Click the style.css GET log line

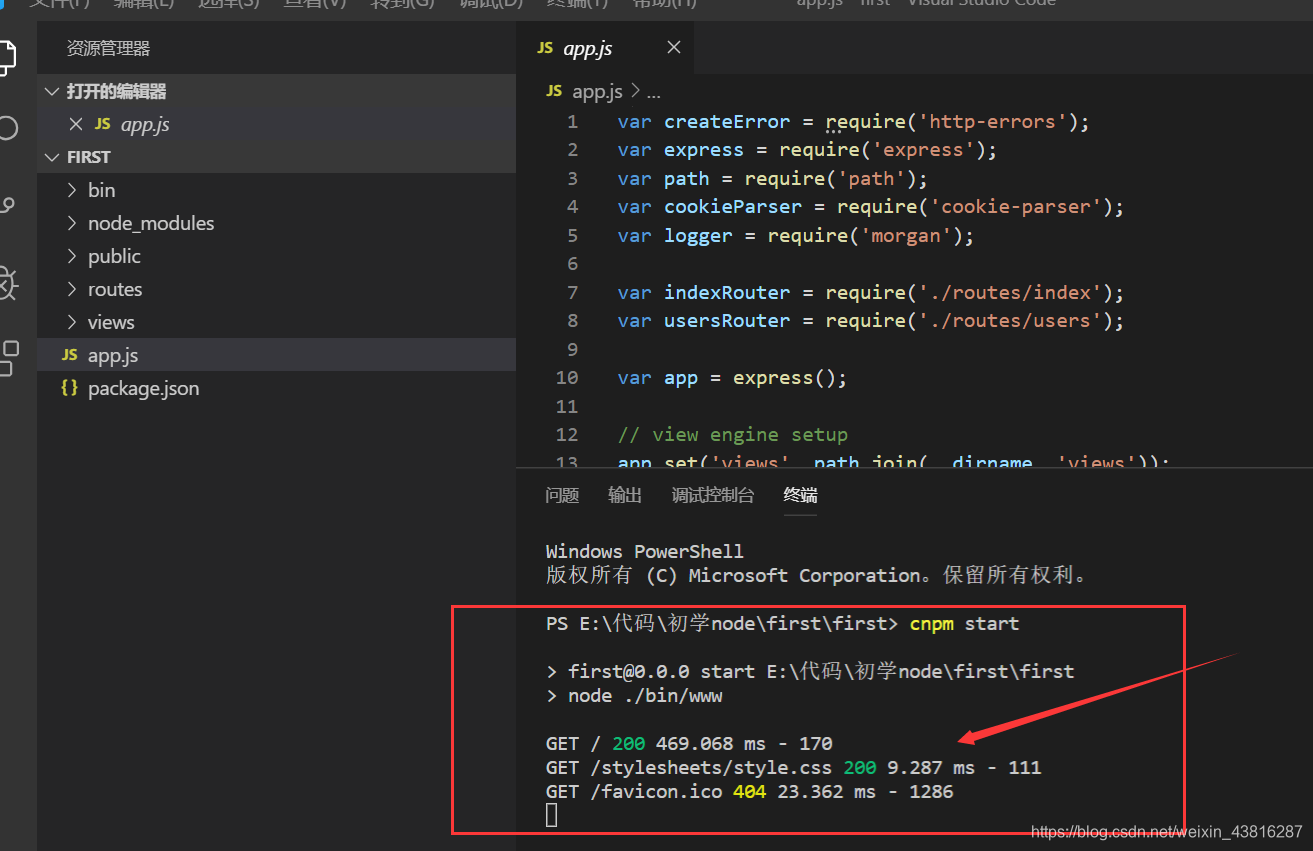pyautogui.click(x=793, y=768)
